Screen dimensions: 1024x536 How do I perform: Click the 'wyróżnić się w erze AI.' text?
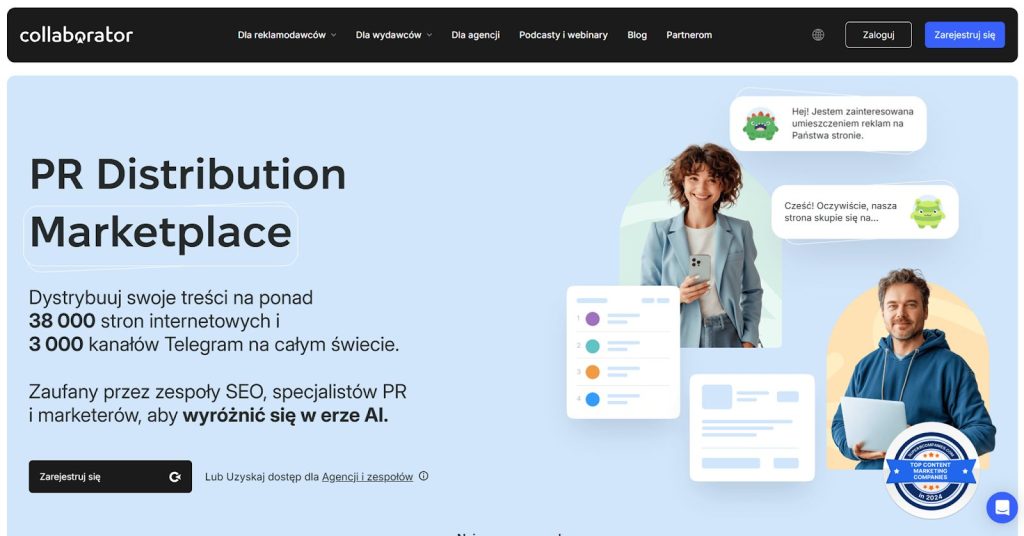coord(285,415)
